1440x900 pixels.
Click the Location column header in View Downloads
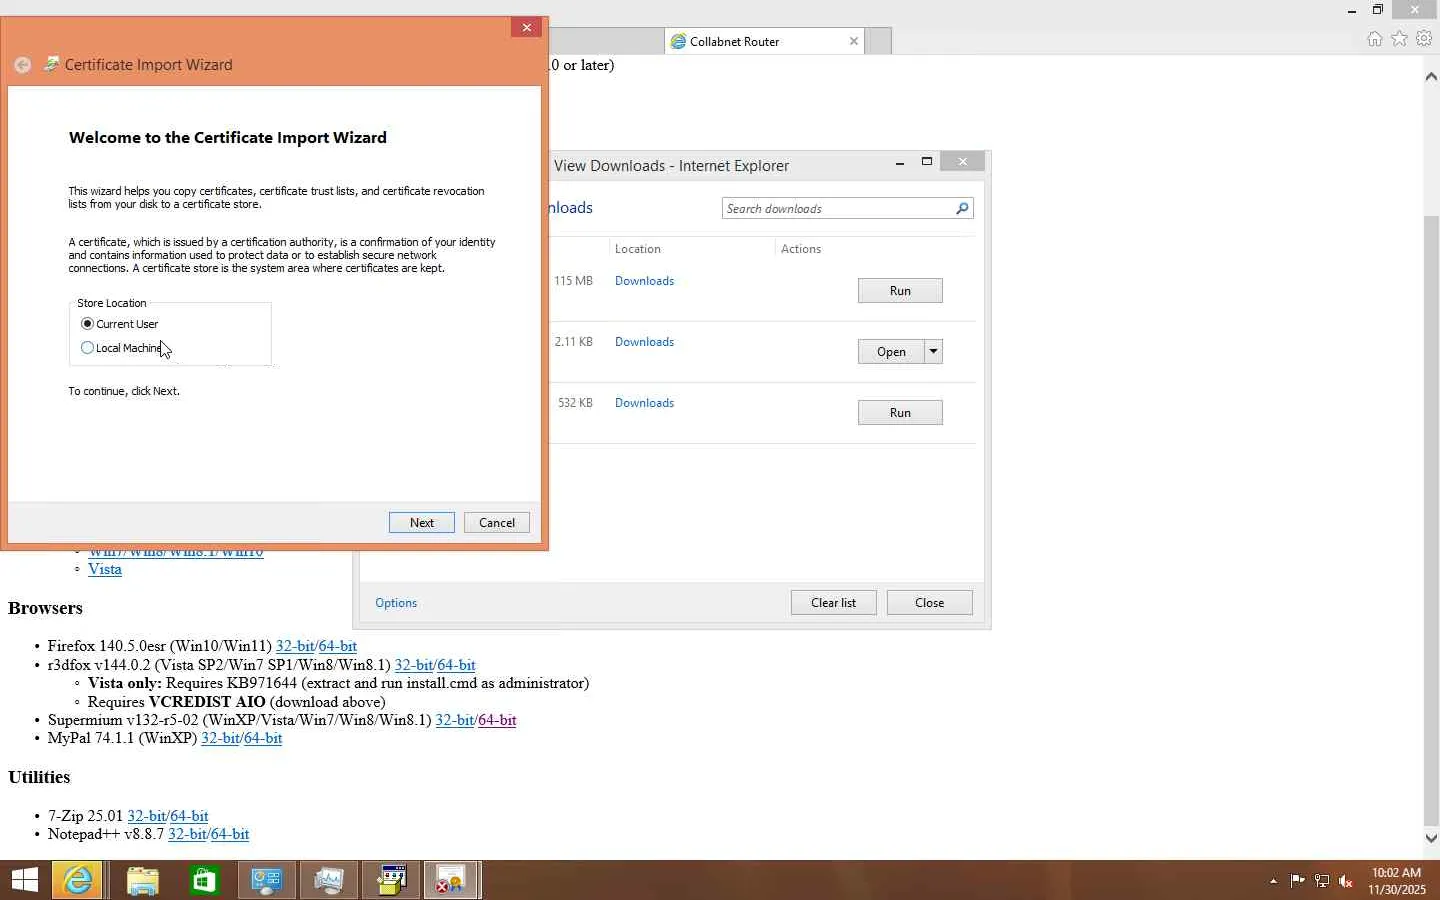638,249
